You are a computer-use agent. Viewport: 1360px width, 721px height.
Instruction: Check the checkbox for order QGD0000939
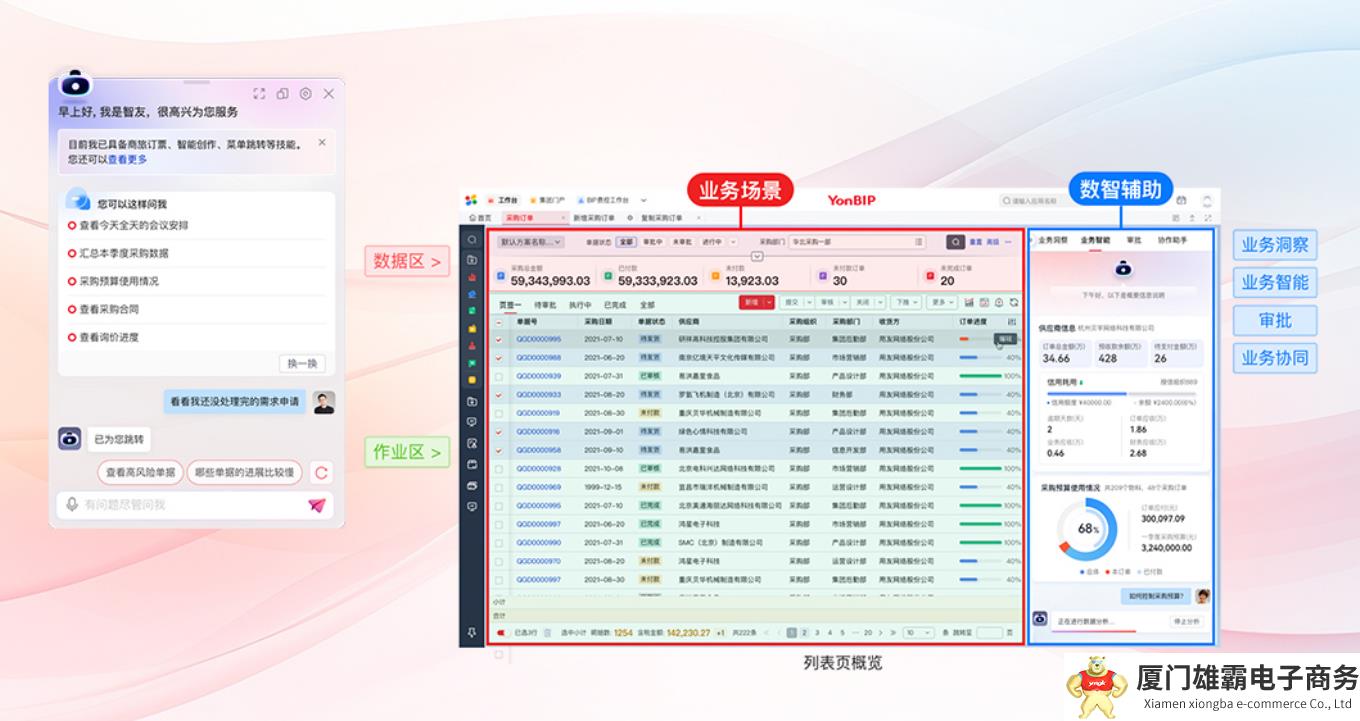pos(499,376)
